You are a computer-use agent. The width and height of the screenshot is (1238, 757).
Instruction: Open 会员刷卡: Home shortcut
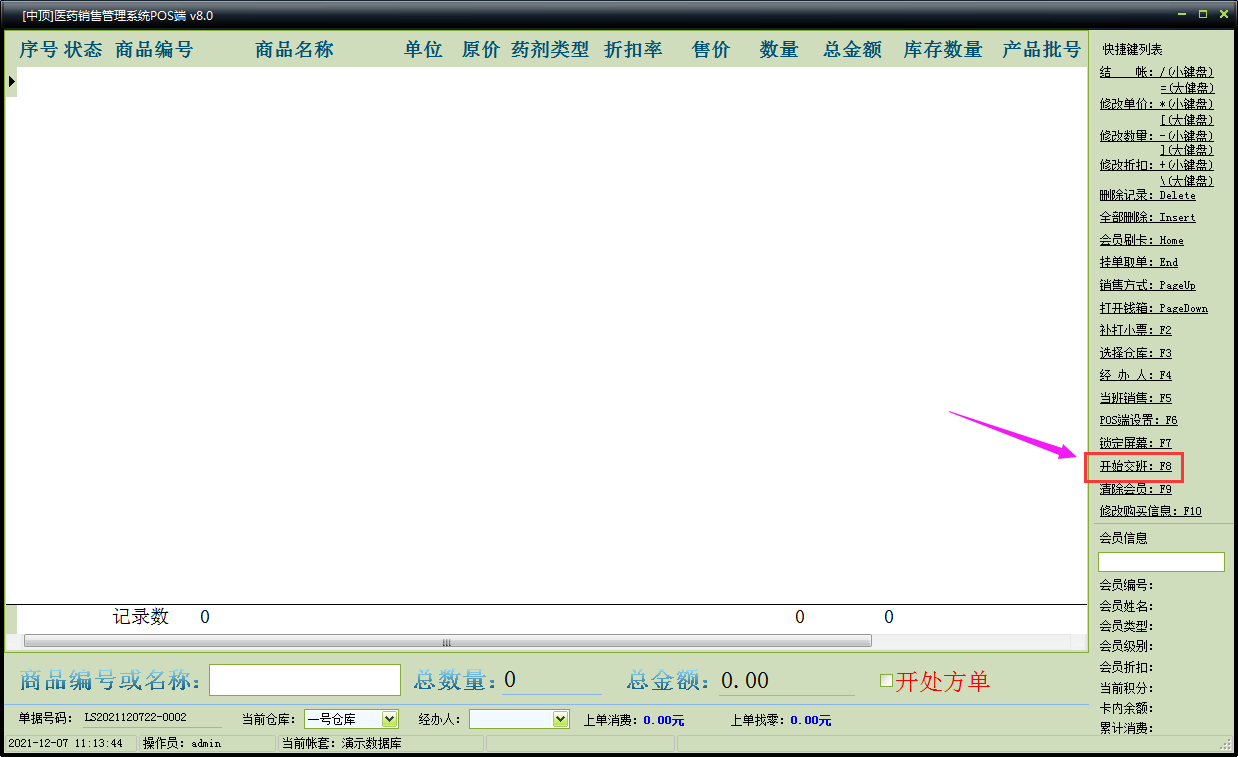point(1141,240)
